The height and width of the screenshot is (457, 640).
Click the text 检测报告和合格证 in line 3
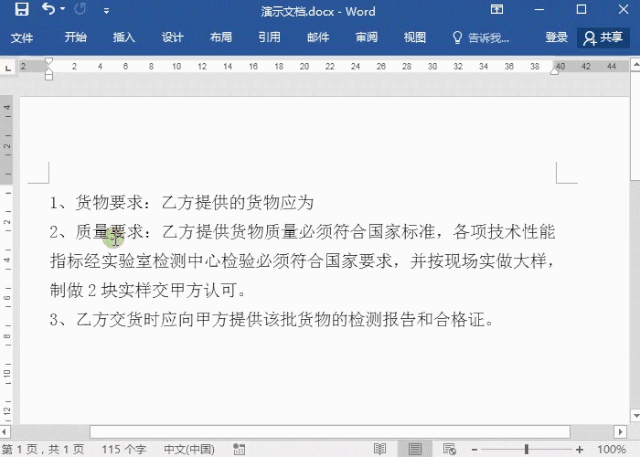(x=416, y=319)
